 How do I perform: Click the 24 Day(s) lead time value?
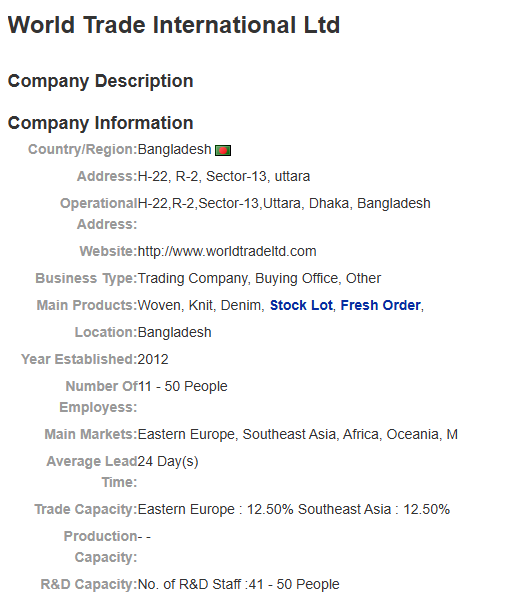point(168,461)
